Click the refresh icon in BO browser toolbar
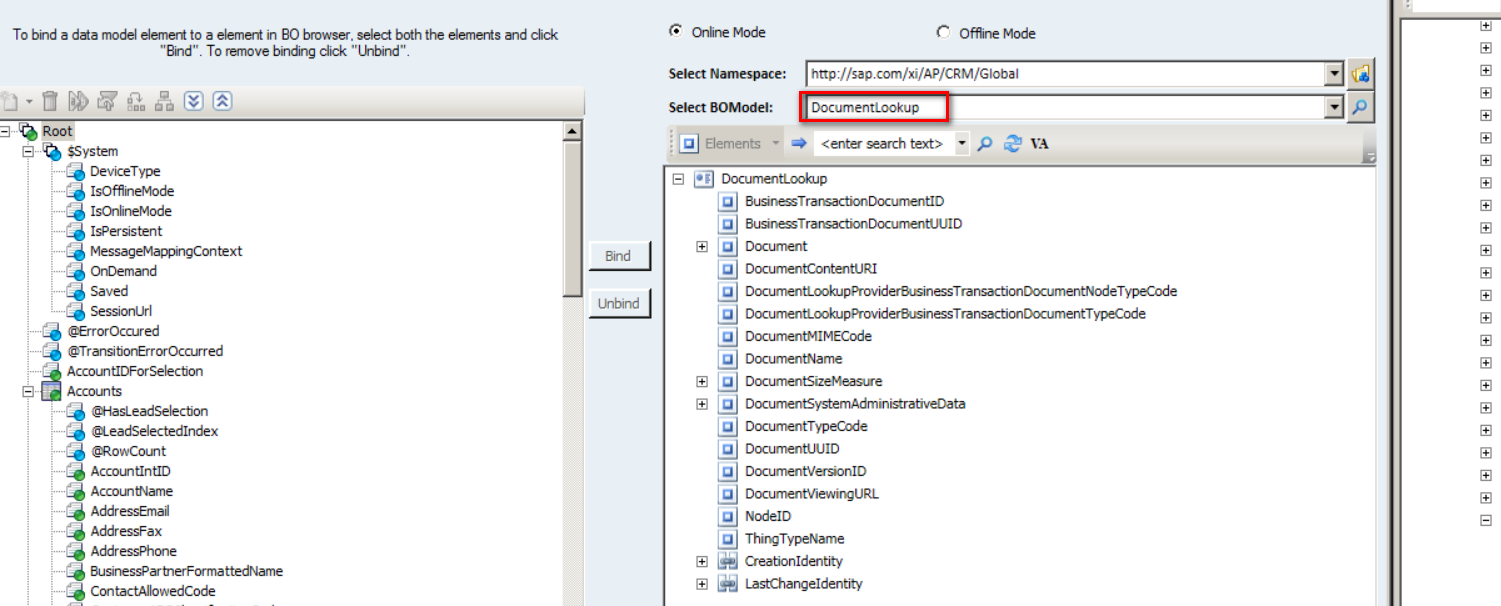 click(x=1013, y=144)
